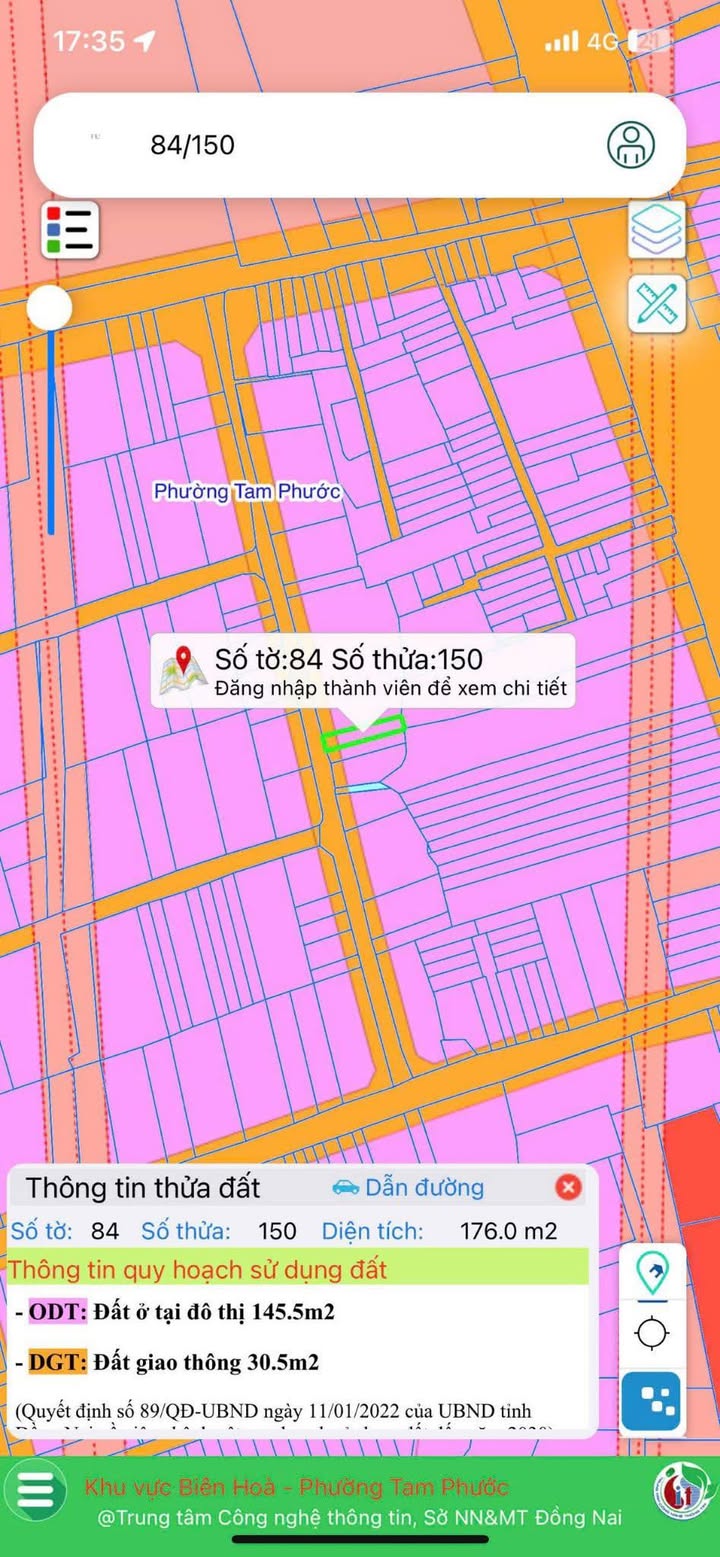Select the green outlined parcel on map
The height and width of the screenshot is (1557, 720).
click(x=364, y=733)
